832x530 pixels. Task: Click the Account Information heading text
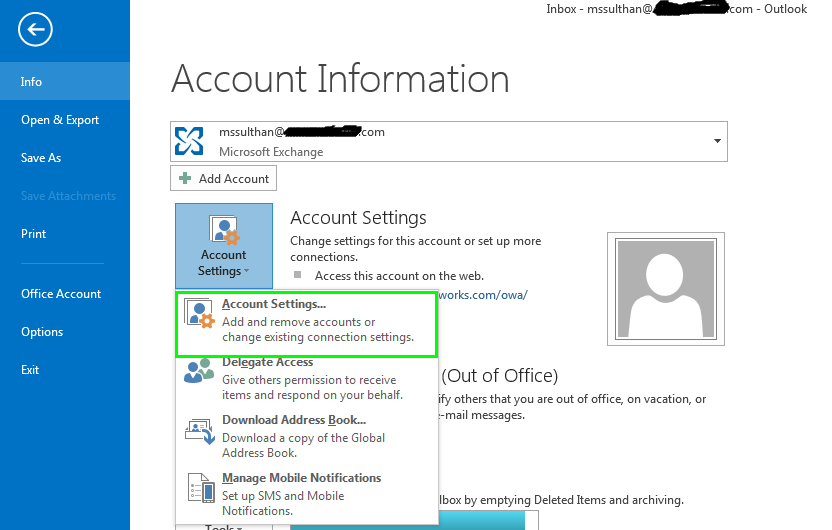point(340,79)
